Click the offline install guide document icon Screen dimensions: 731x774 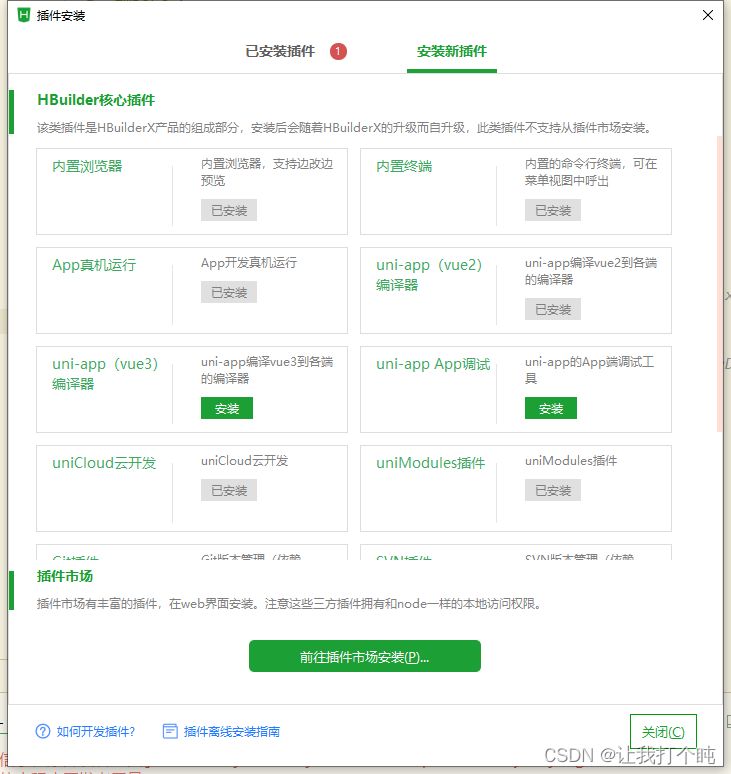click(170, 731)
